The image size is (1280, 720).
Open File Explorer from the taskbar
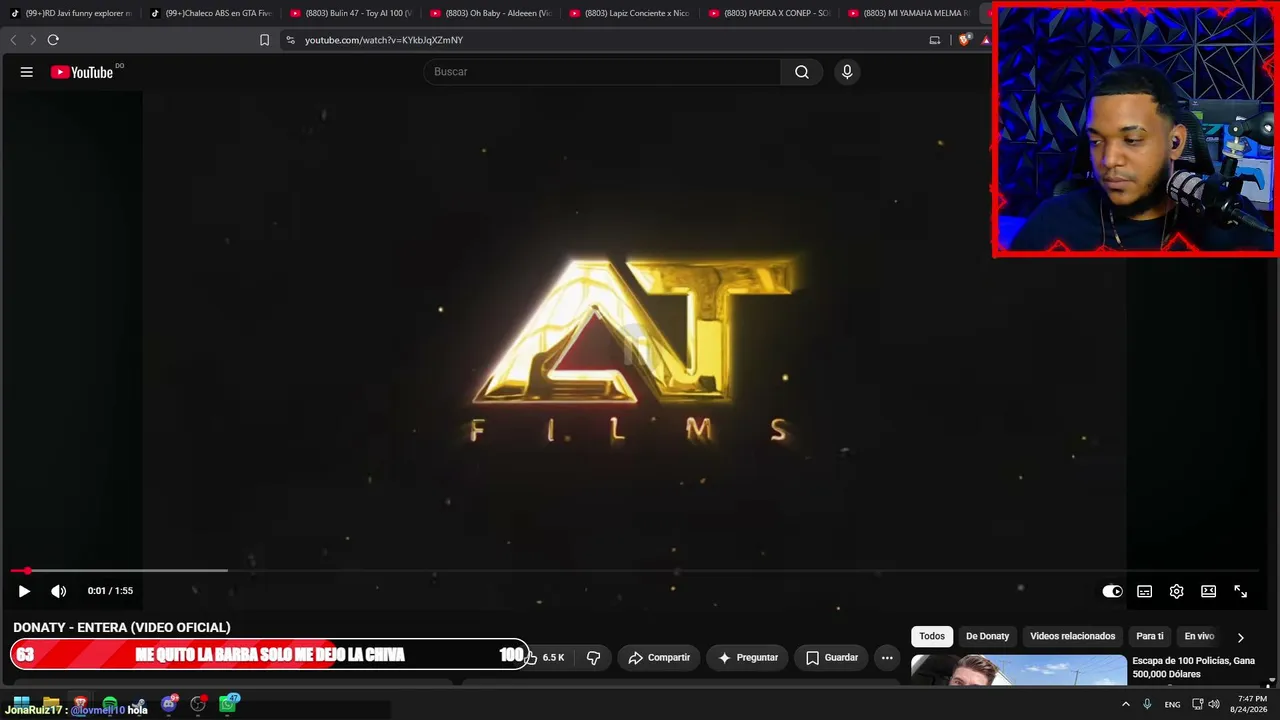[51, 703]
